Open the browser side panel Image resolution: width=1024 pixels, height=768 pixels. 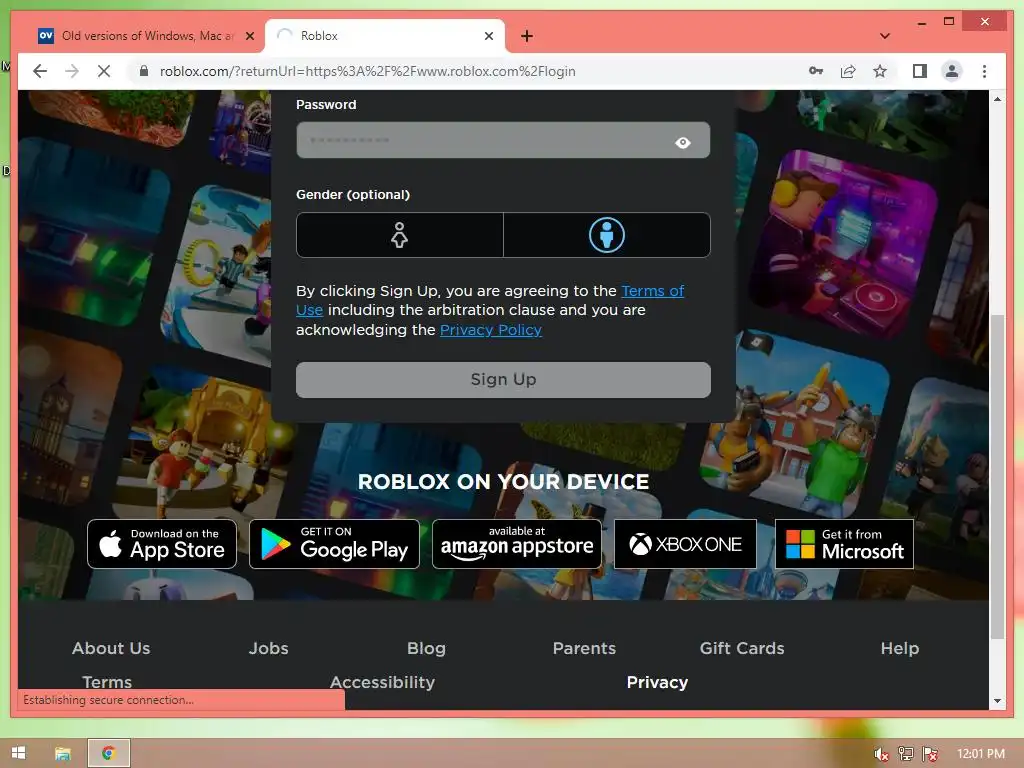920,71
